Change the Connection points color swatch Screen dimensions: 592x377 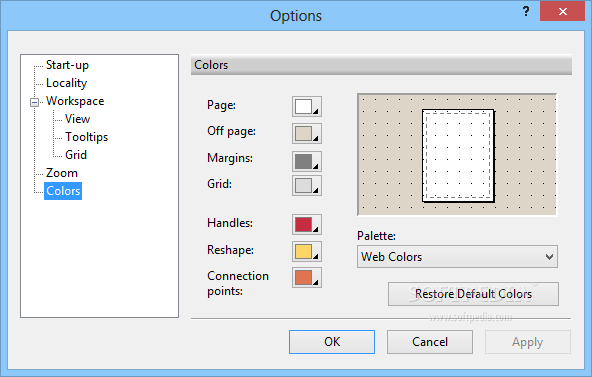pyautogui.click(x=307, y=277)
